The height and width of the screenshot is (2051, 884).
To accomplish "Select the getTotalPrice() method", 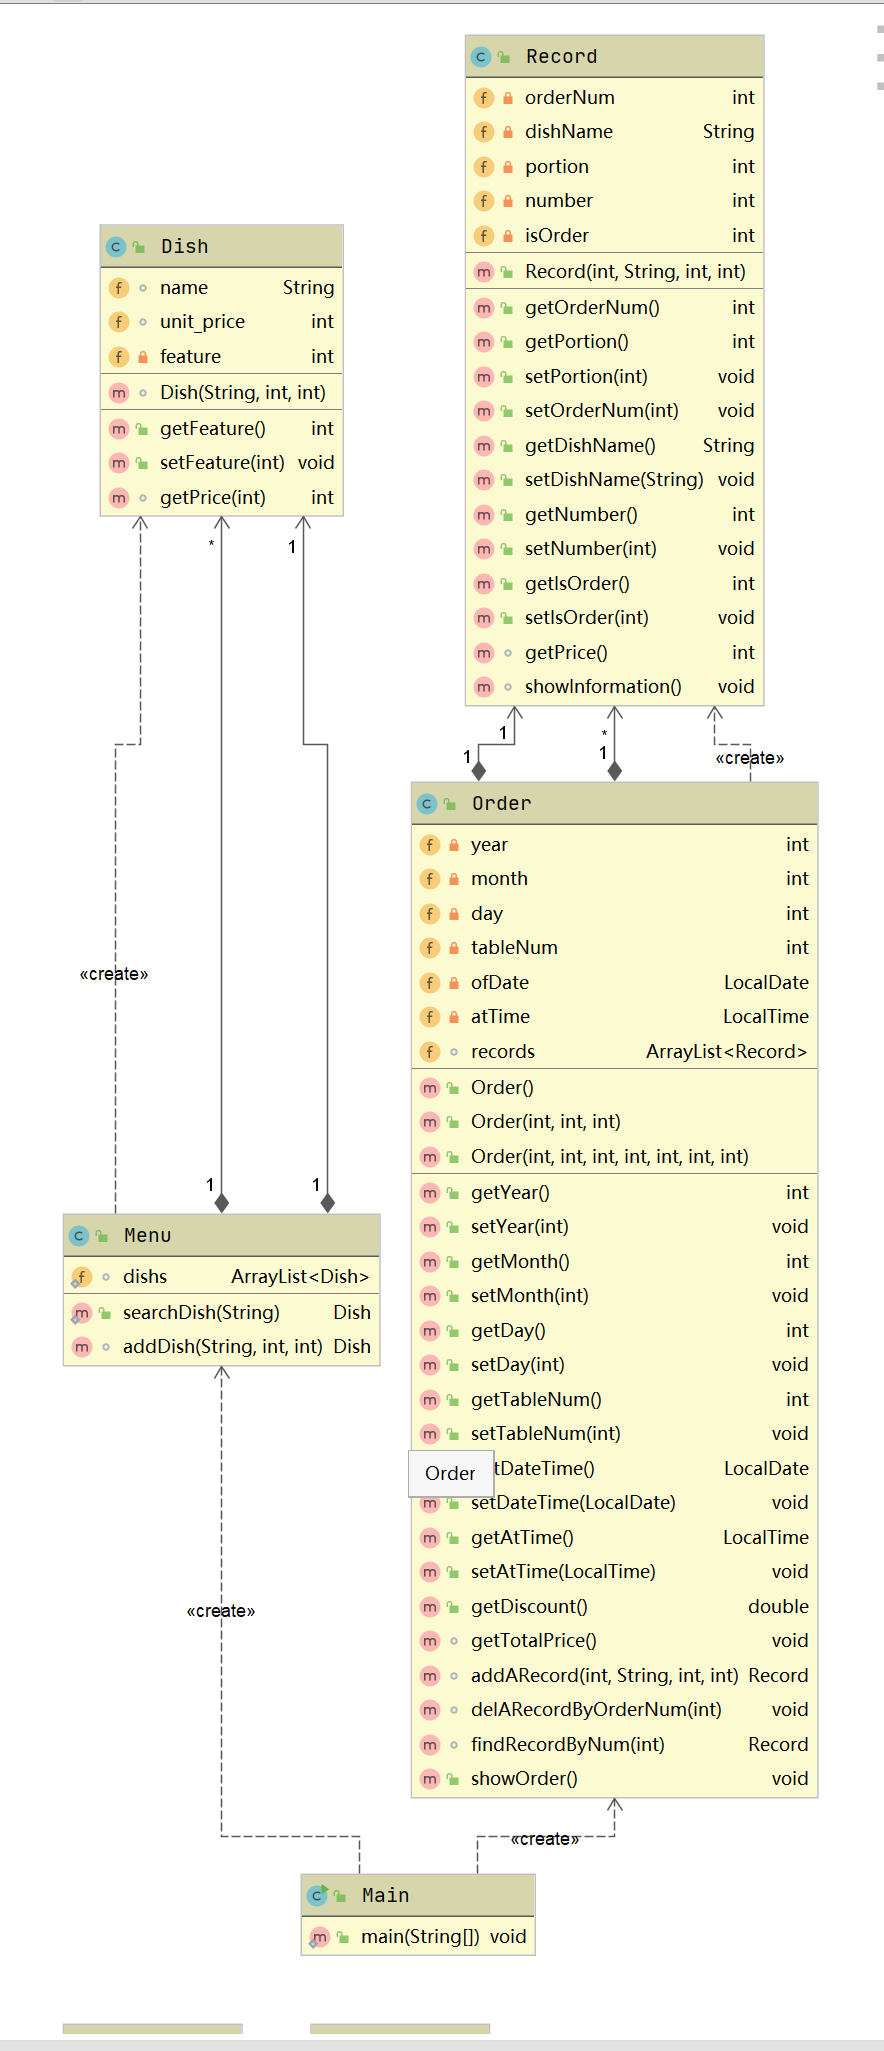I will click(x=614, y=1641).
